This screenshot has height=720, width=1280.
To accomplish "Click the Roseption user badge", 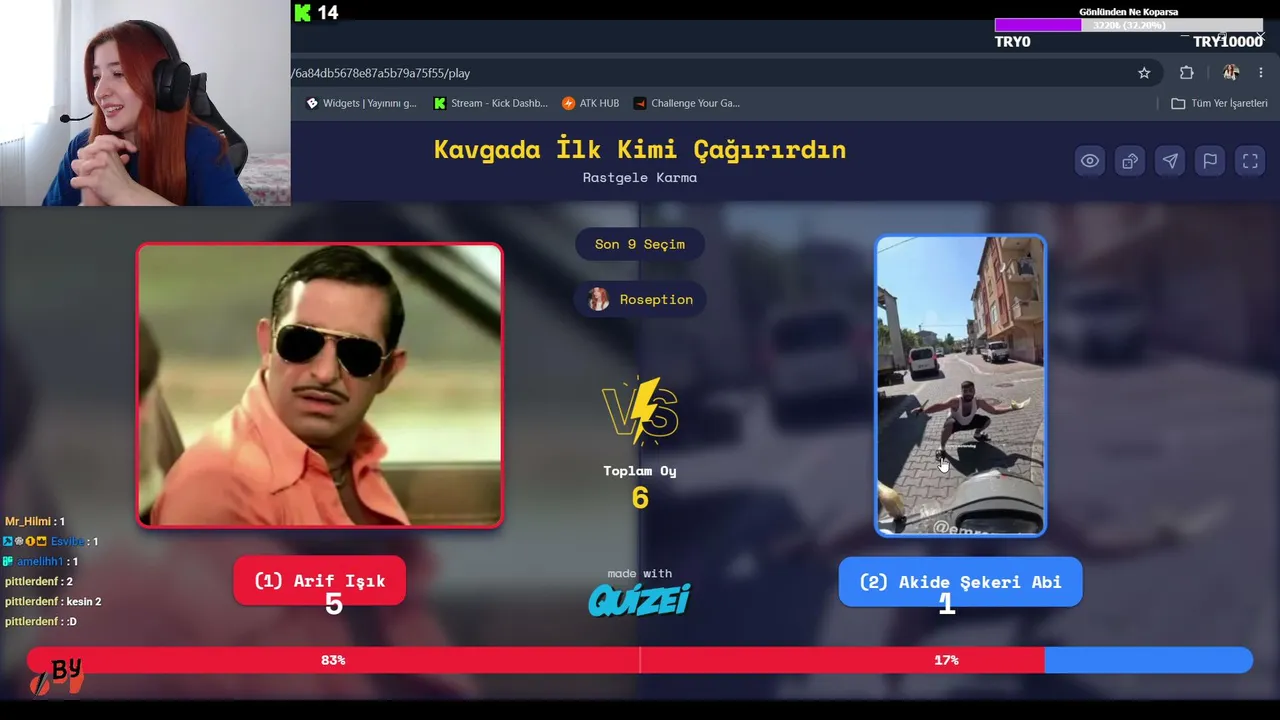I will [640, 299].
